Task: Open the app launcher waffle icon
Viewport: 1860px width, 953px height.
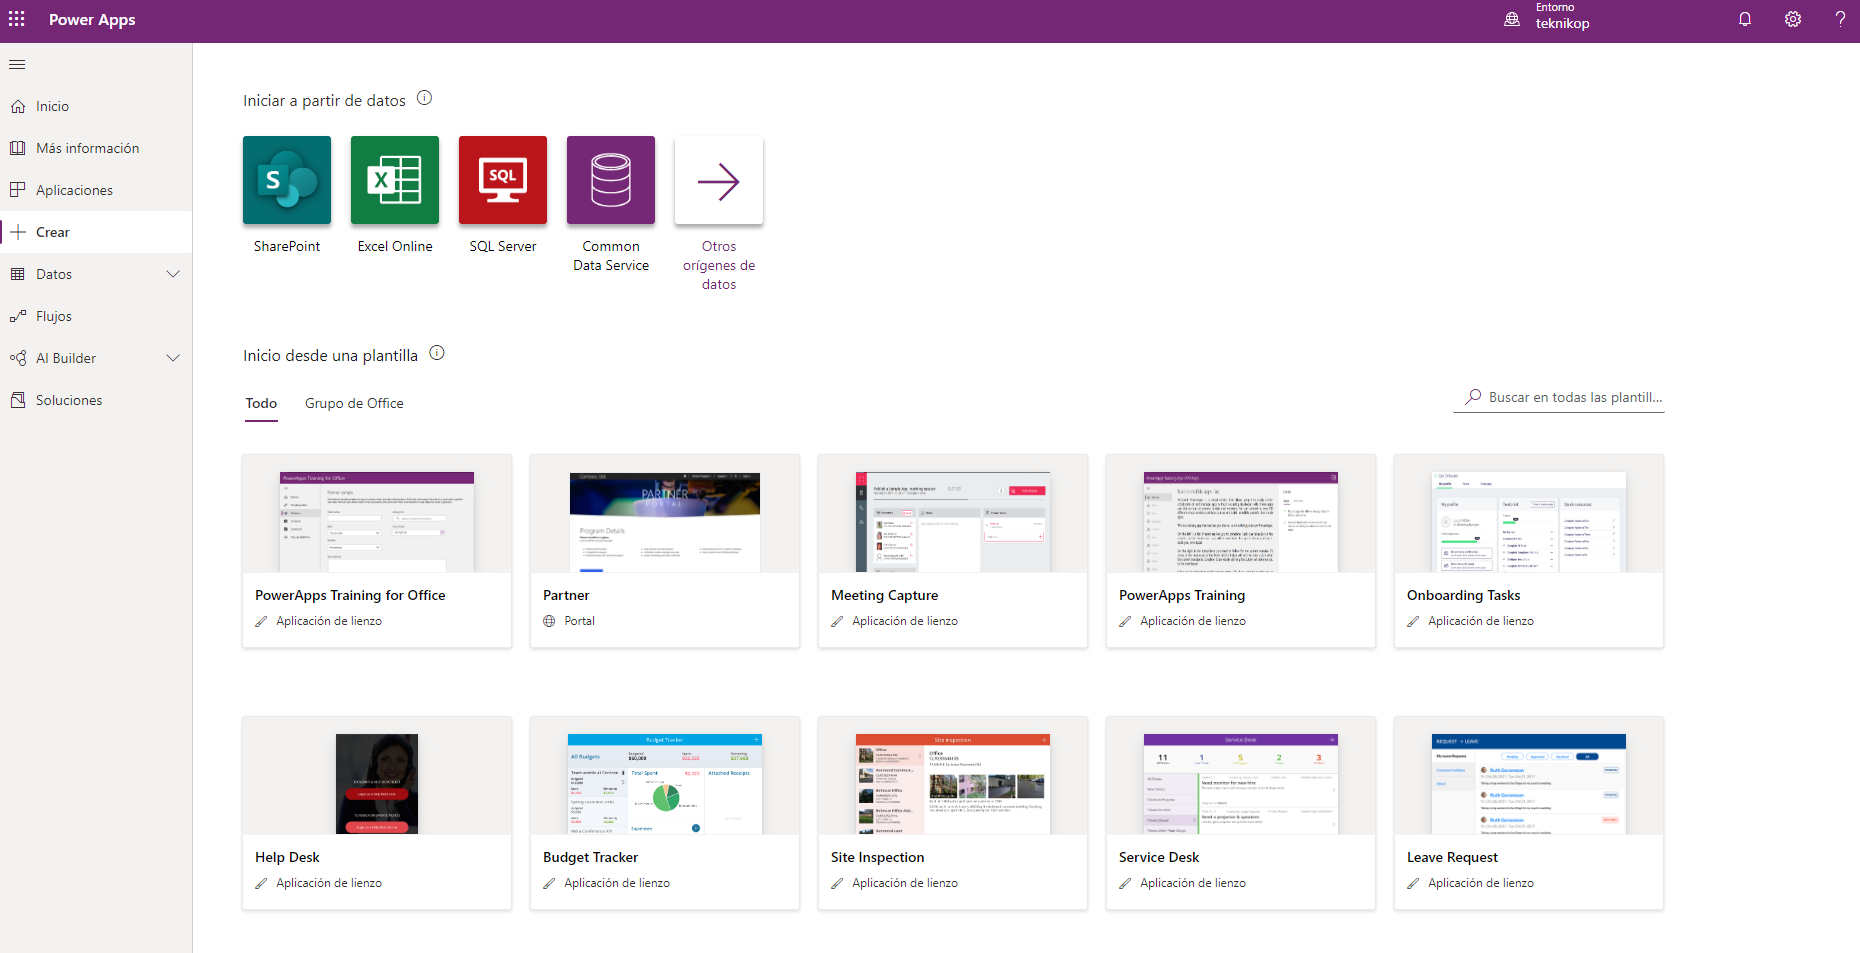Action: pos(17,19)
